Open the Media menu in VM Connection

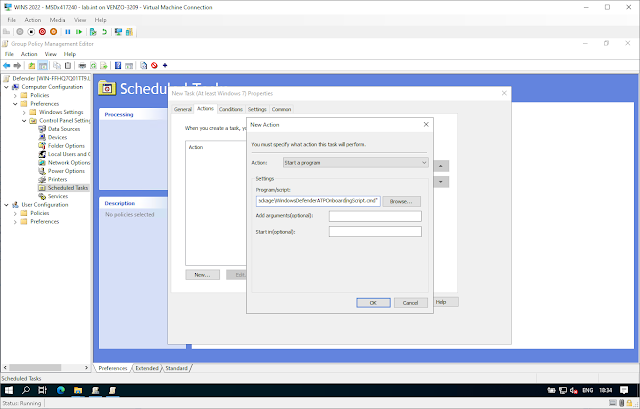tap(57, 20)
